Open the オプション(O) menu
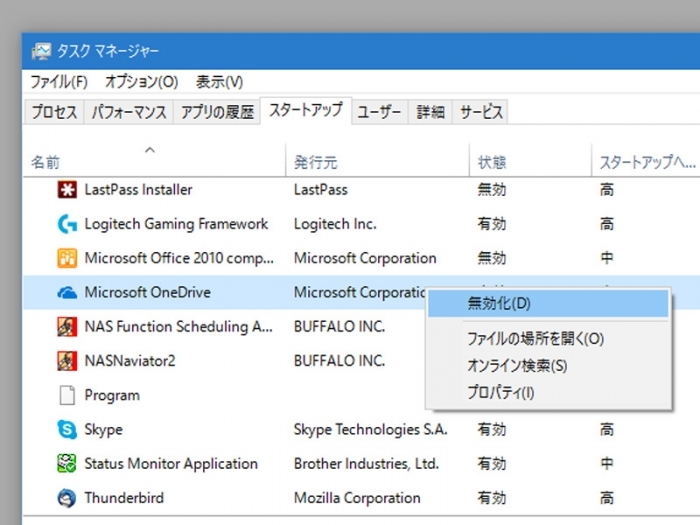Screen dimensions: 700x525 click(x=141, y=82)
